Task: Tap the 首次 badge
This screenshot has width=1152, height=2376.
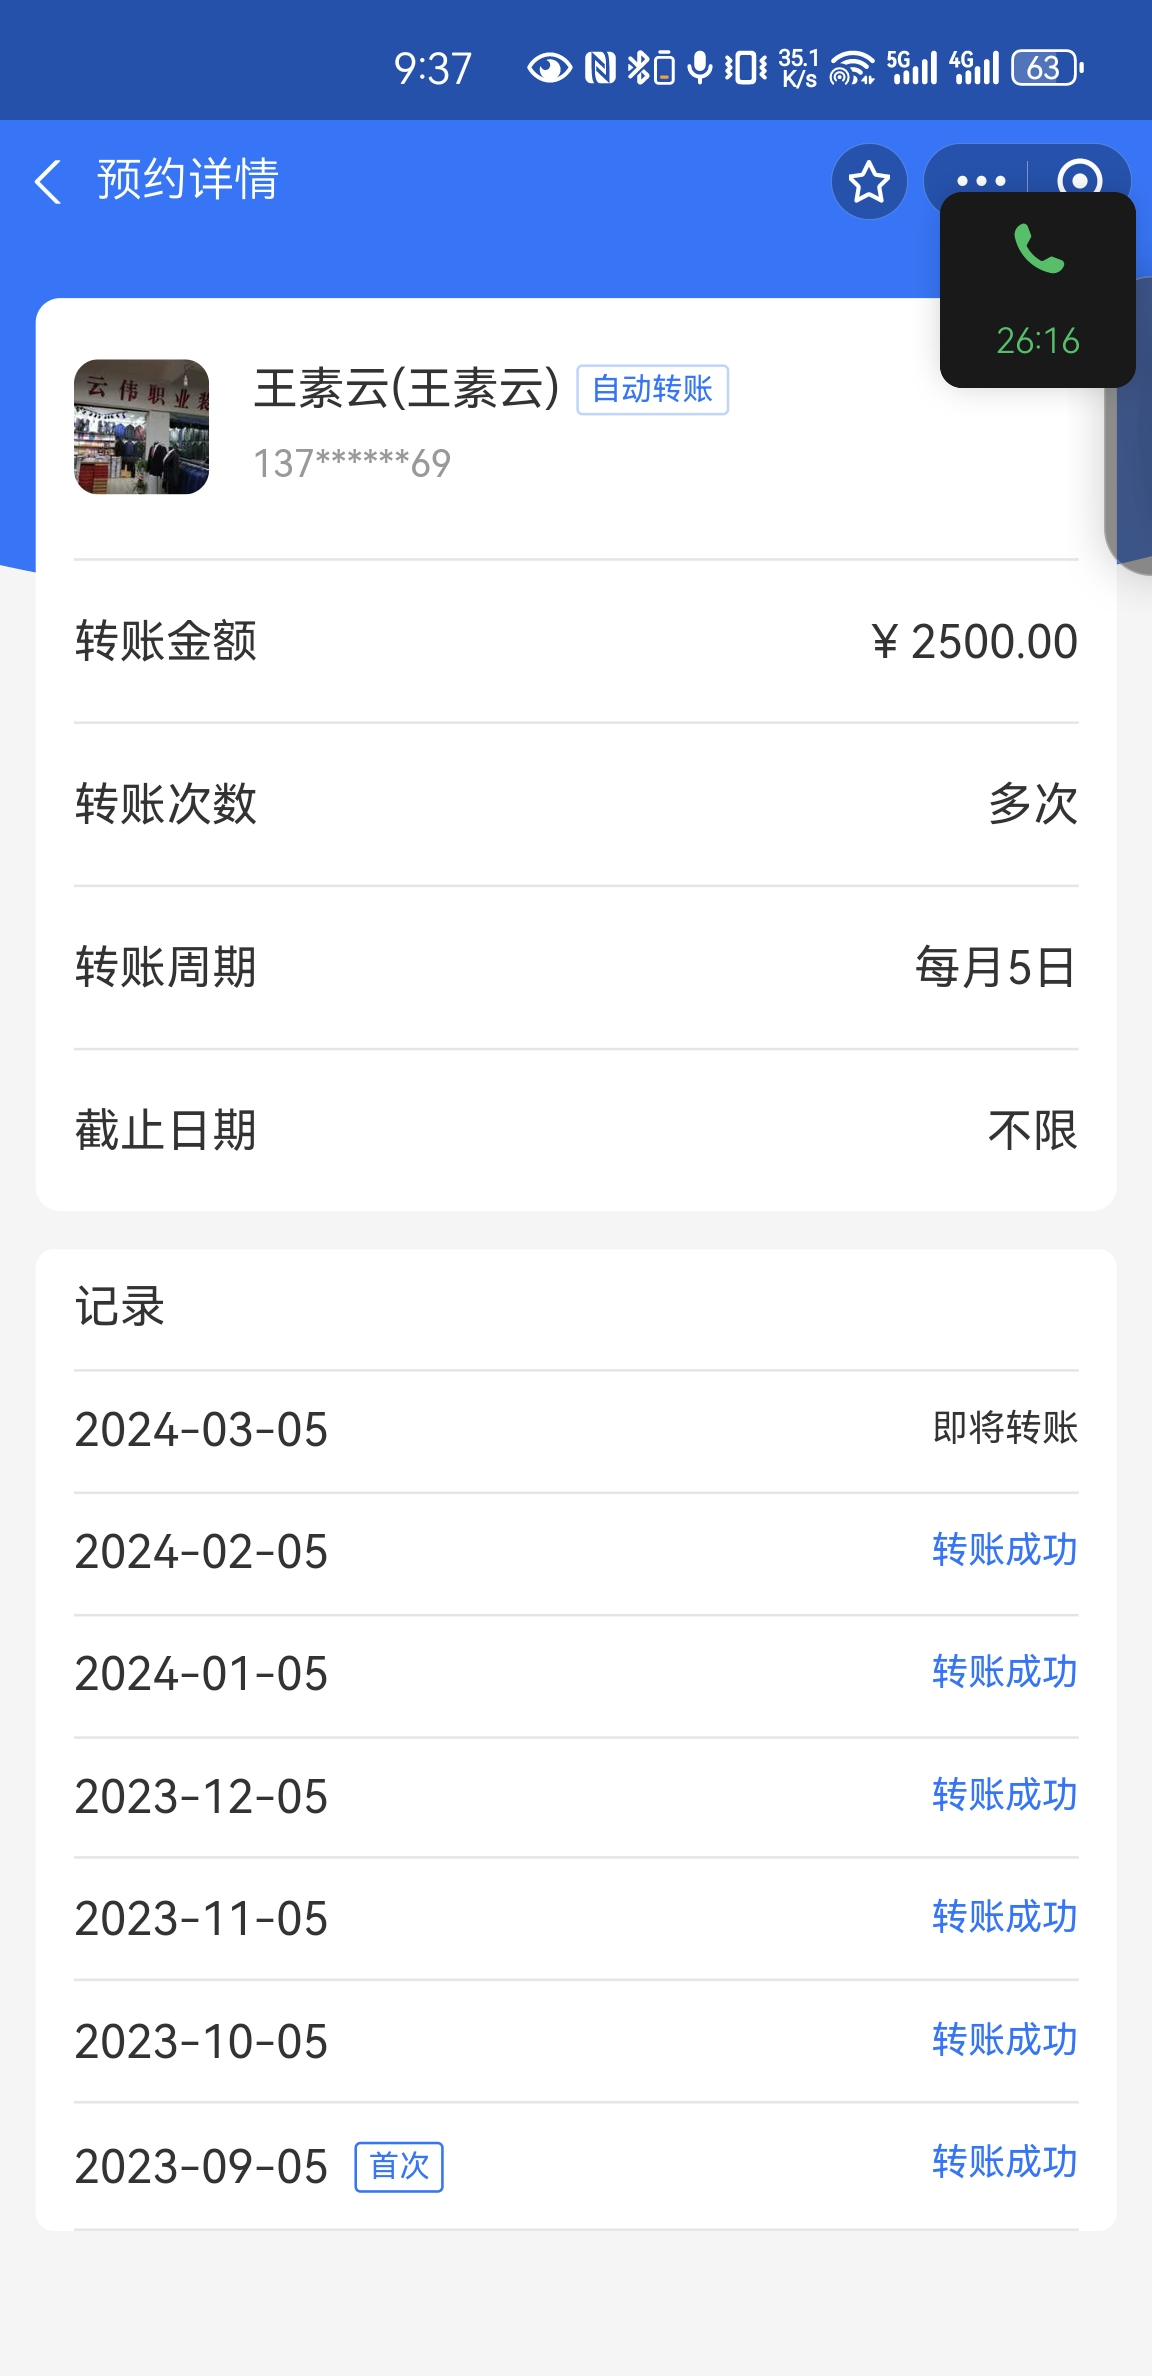Action: pyautogui.click(x=399, y=2167)
